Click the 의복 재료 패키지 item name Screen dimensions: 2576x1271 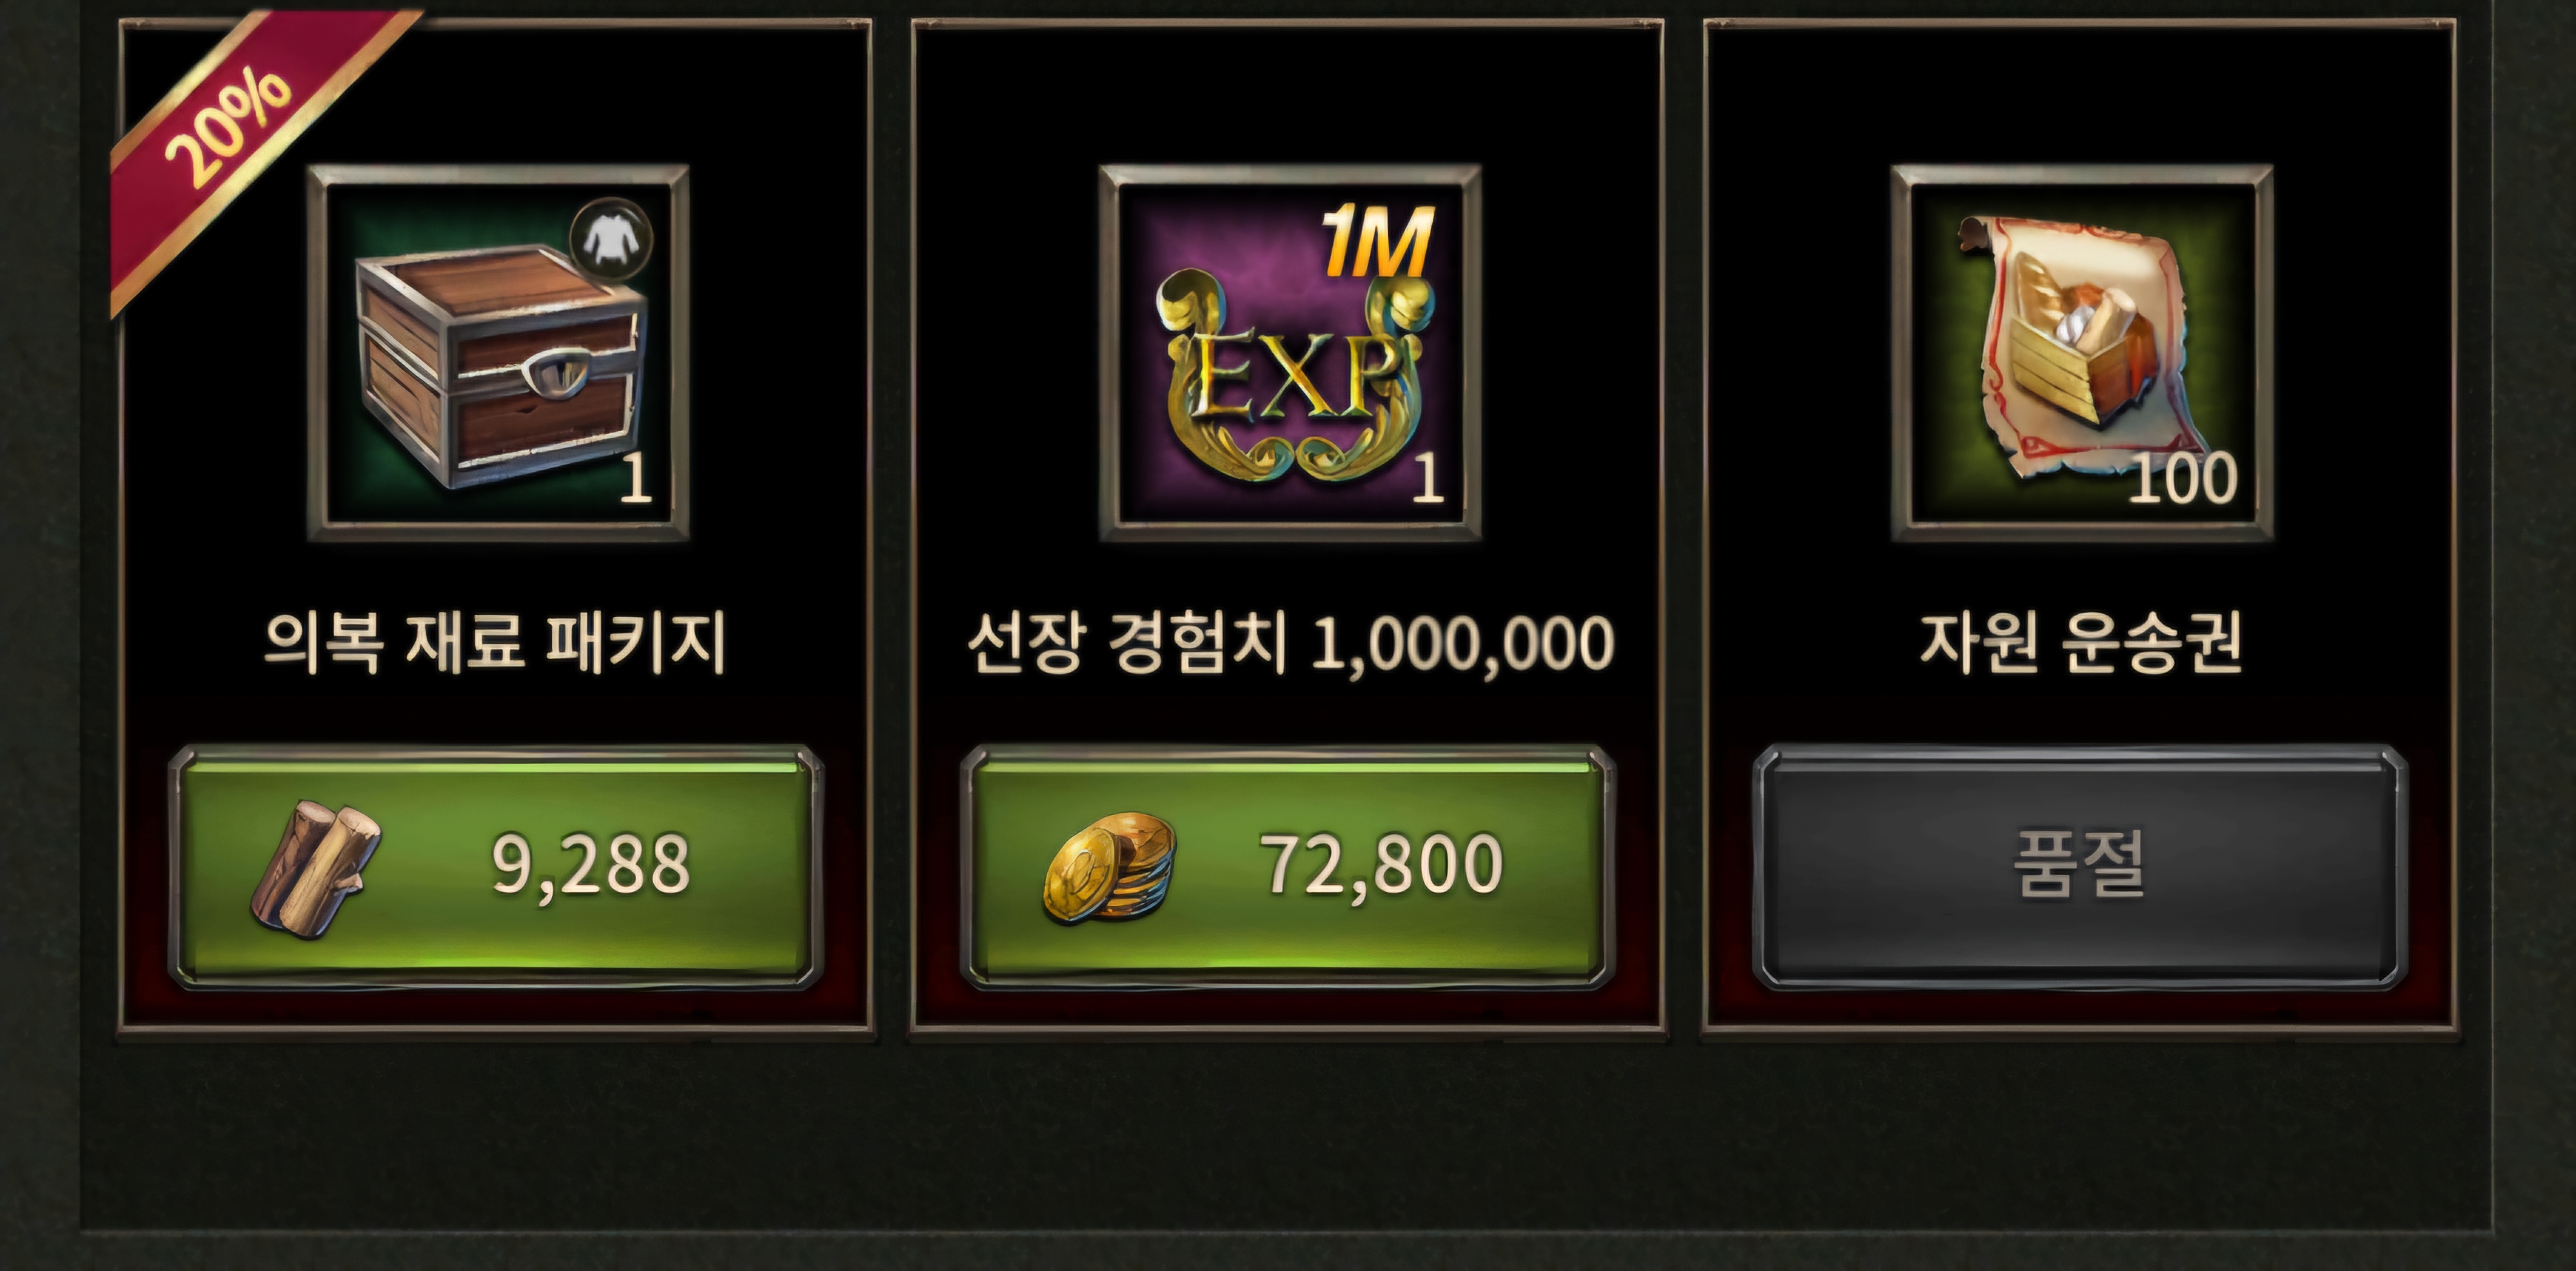[495, 643]
